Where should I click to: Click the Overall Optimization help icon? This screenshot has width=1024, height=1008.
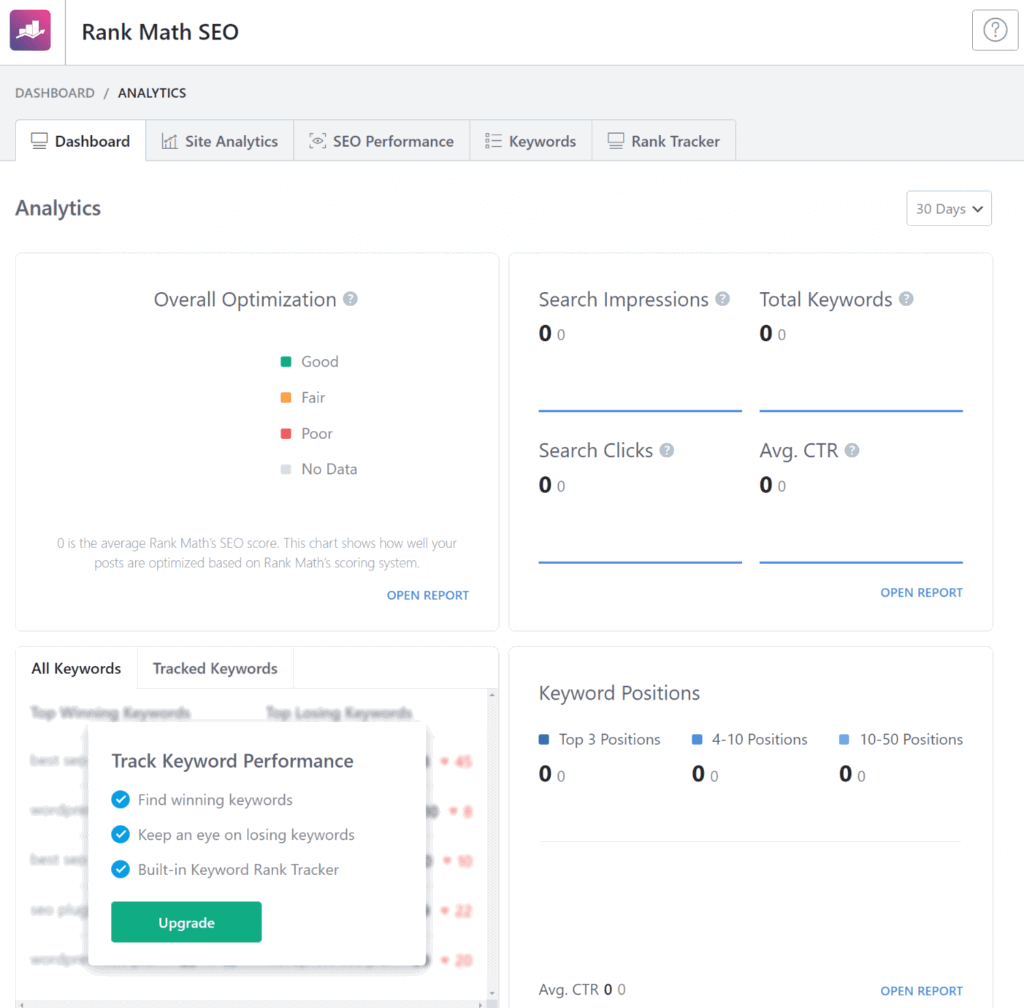click(350, 299)
